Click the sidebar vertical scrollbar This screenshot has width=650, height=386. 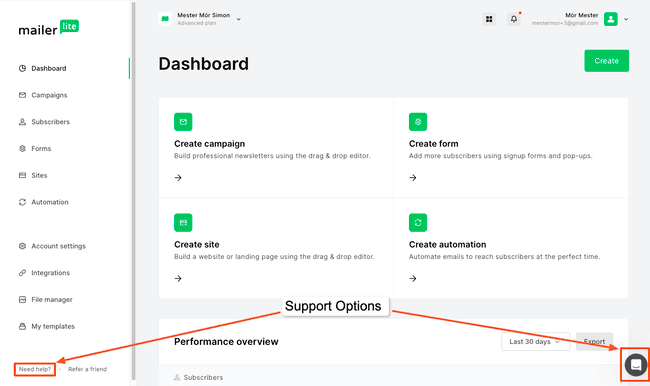[x=133, y=191]
